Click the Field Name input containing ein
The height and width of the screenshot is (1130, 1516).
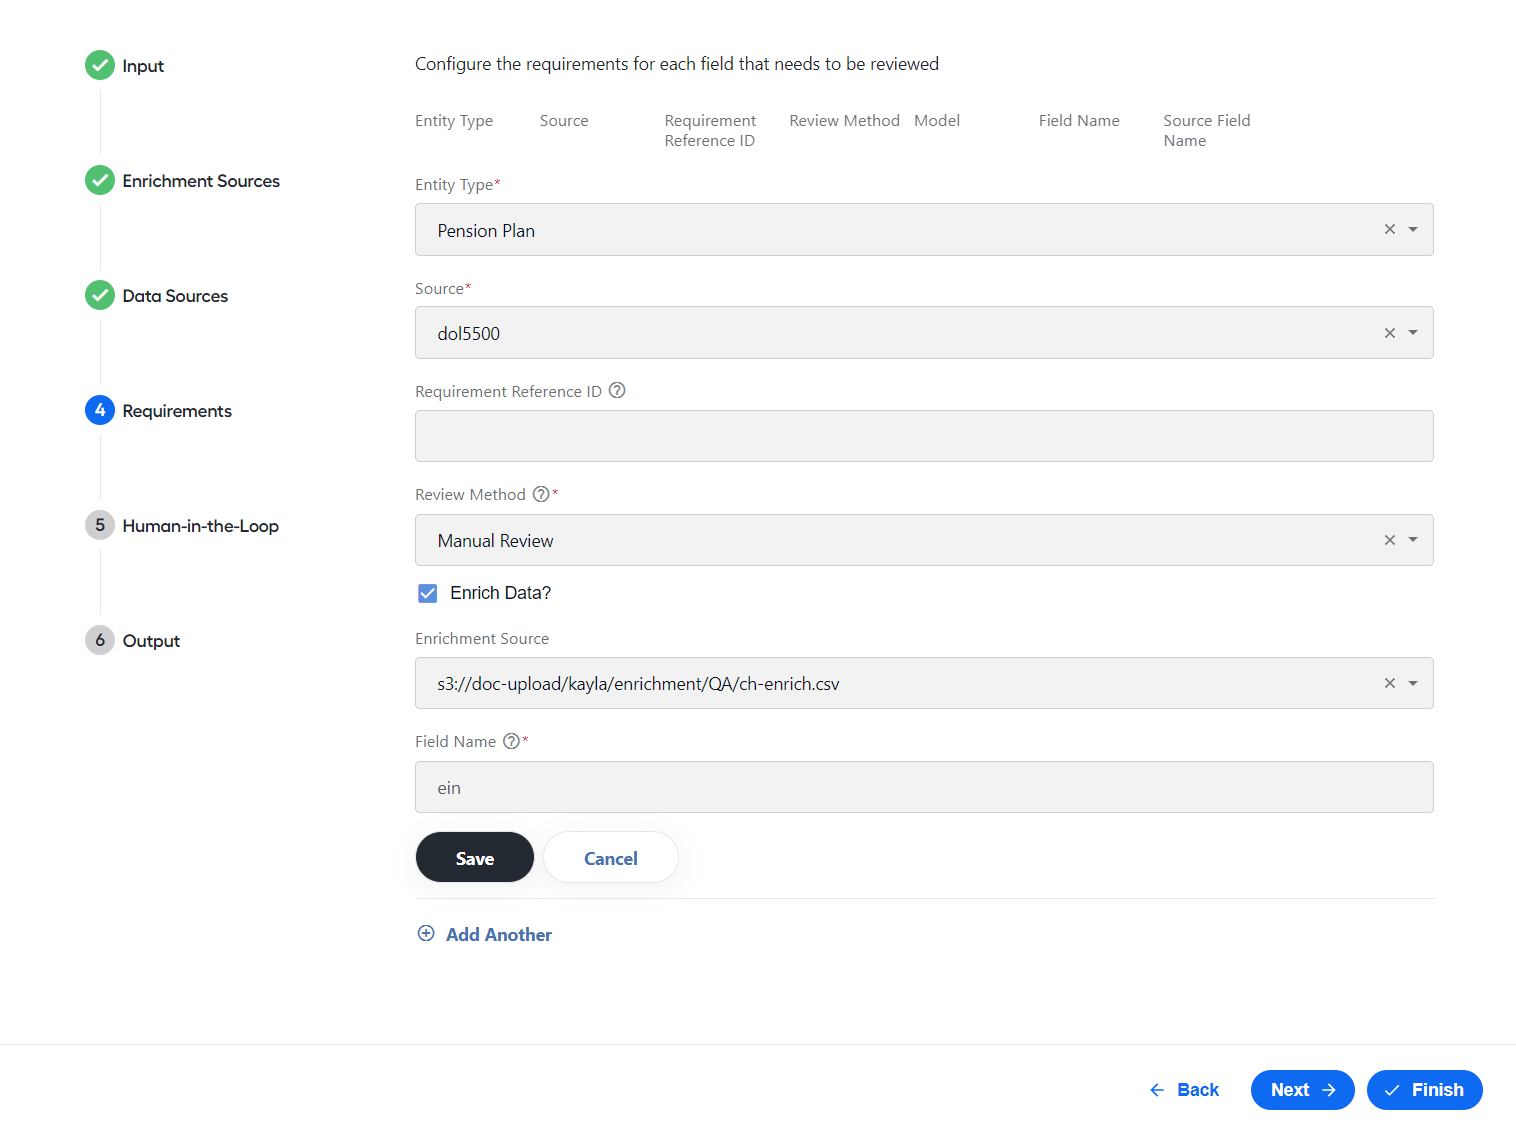click(924, 787)
